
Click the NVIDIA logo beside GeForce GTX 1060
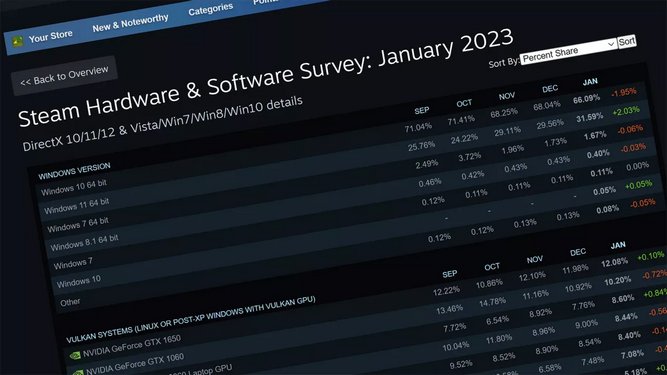(78, 372)
